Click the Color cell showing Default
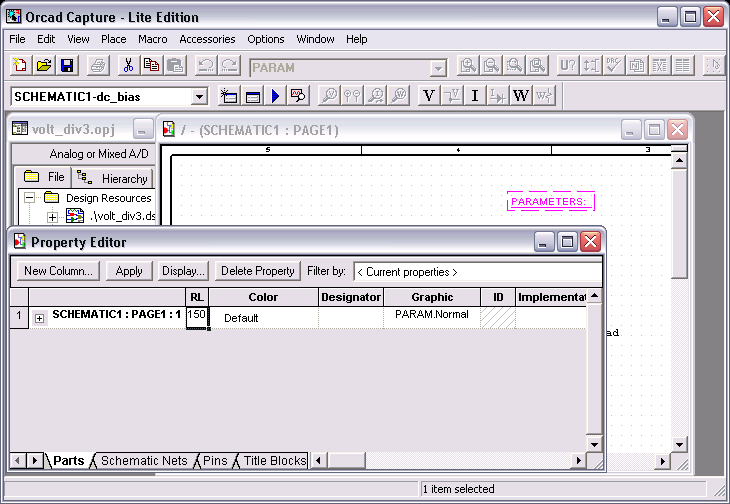Screen dimensions: 730x504 pos(264,317)
